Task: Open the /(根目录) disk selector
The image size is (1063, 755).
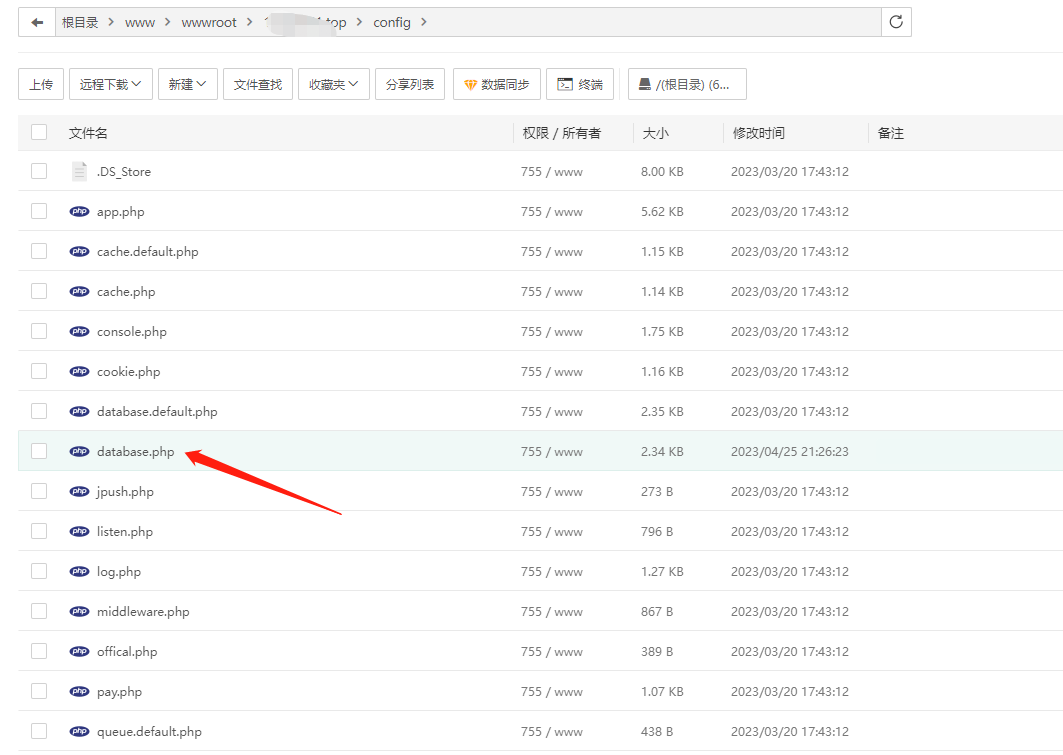Action: pos(687,84)
